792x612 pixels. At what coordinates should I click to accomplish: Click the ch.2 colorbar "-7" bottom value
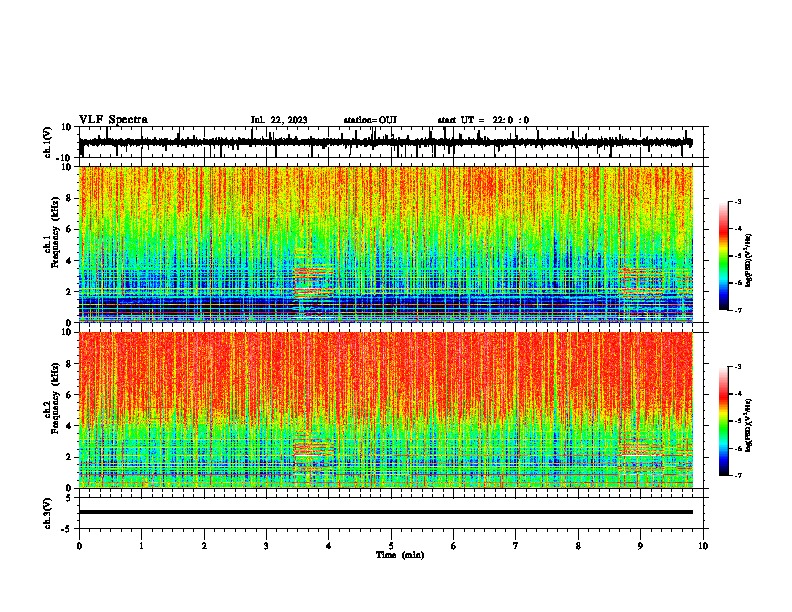737,476
